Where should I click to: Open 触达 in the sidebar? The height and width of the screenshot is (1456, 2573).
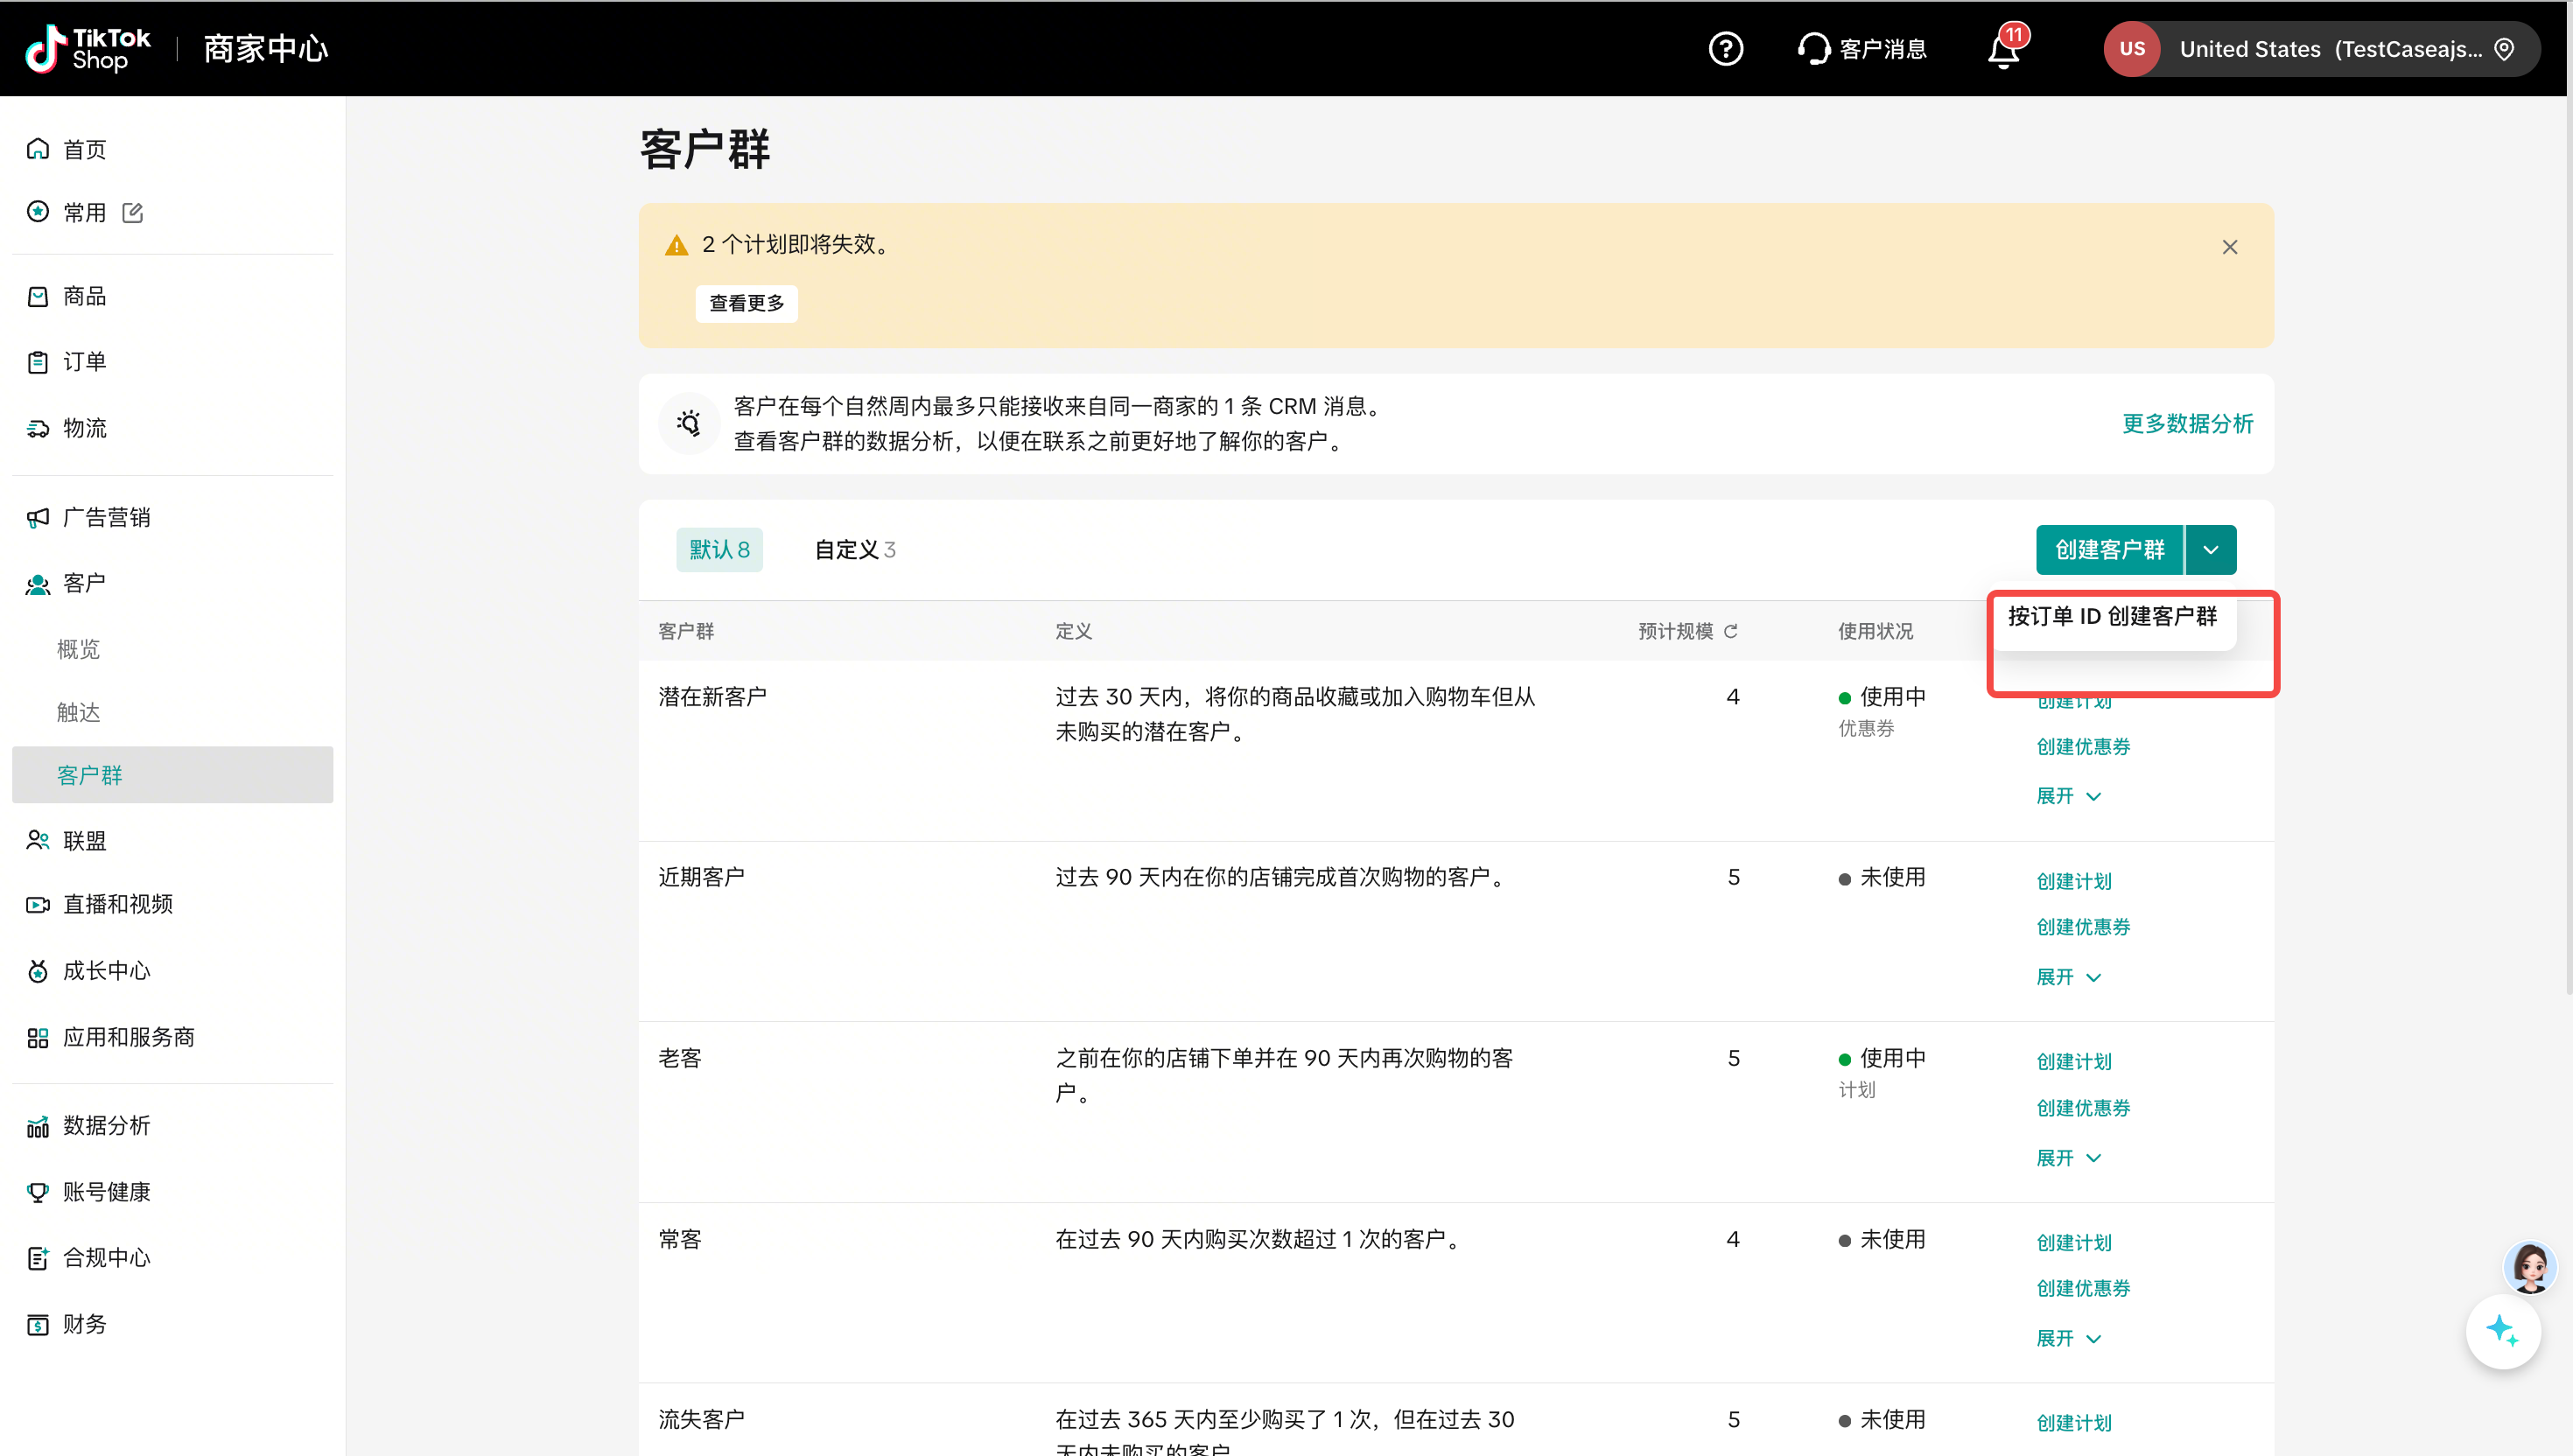tap(79, 712)
